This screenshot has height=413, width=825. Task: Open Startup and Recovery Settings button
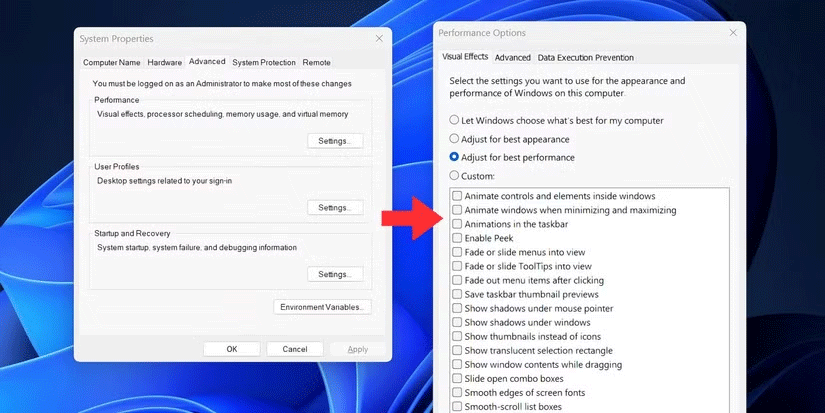(335, 274)
